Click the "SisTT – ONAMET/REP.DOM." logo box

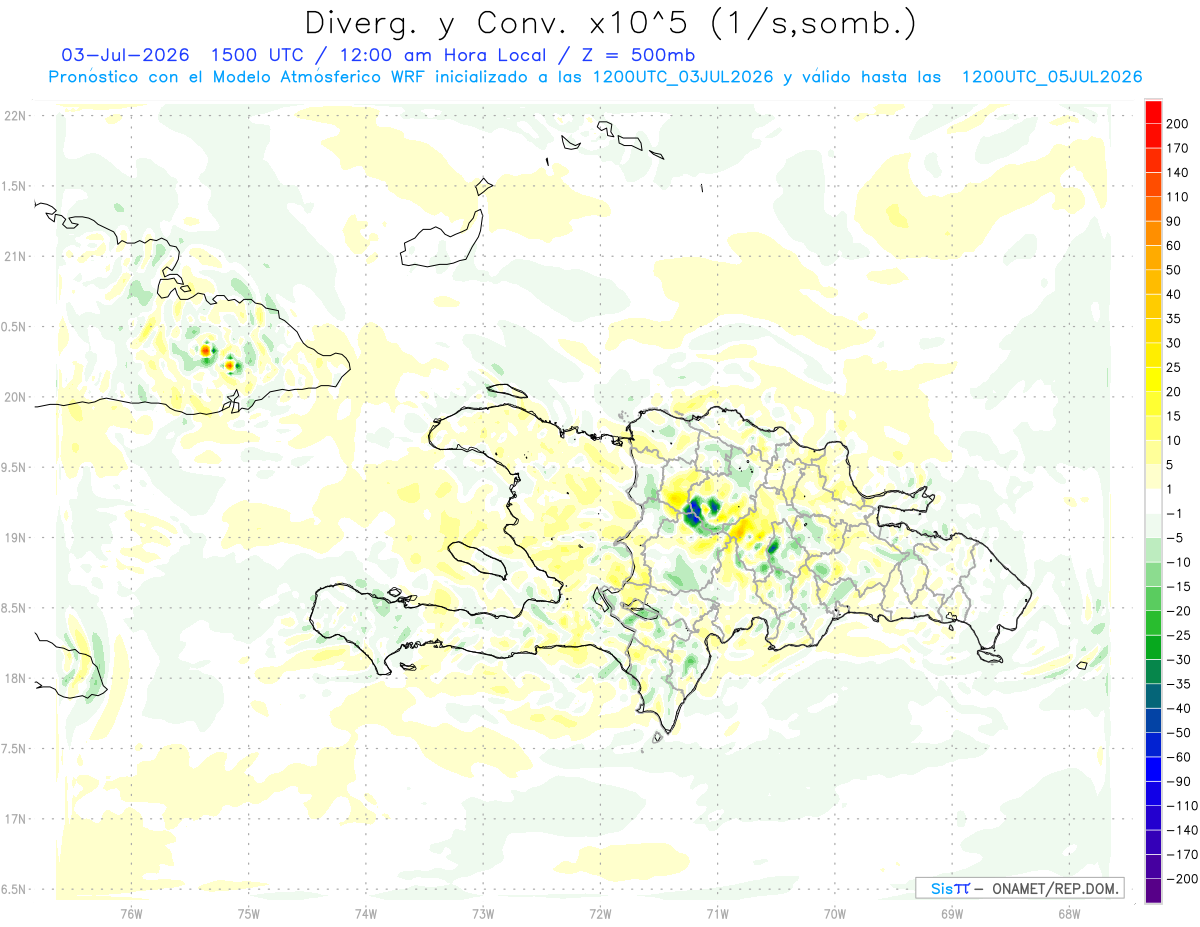click(x=1019, y=888)
